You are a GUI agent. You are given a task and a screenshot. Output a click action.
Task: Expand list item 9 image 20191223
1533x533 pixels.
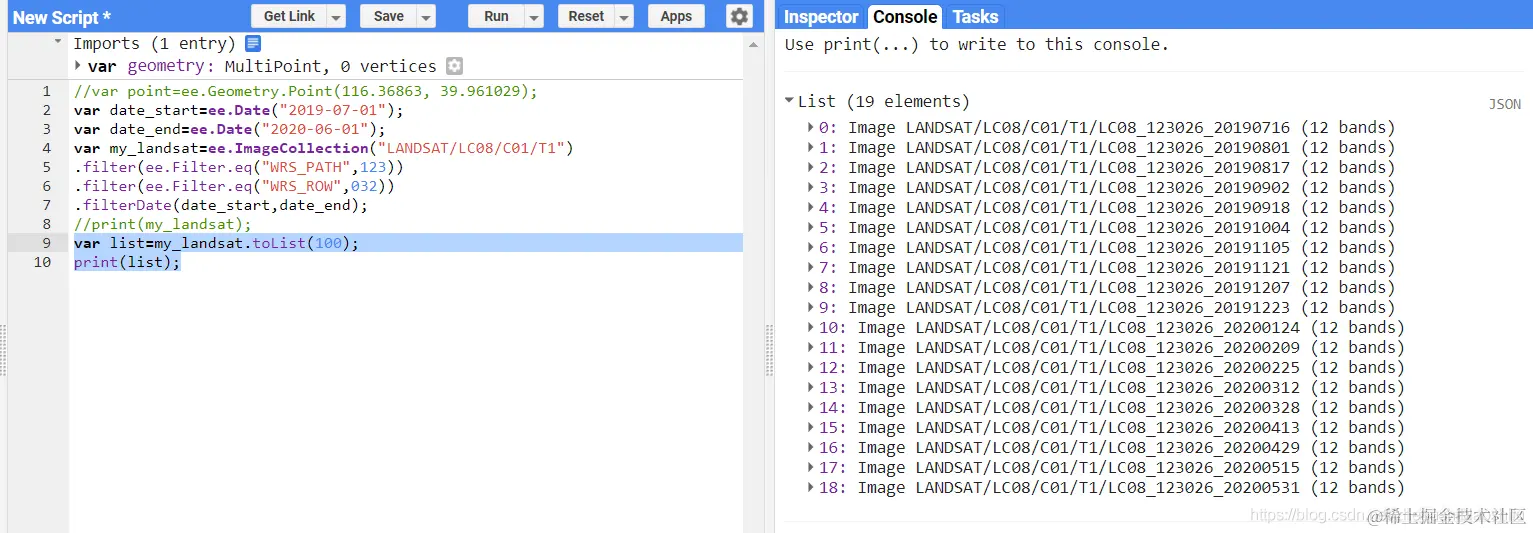coord(811,307)
